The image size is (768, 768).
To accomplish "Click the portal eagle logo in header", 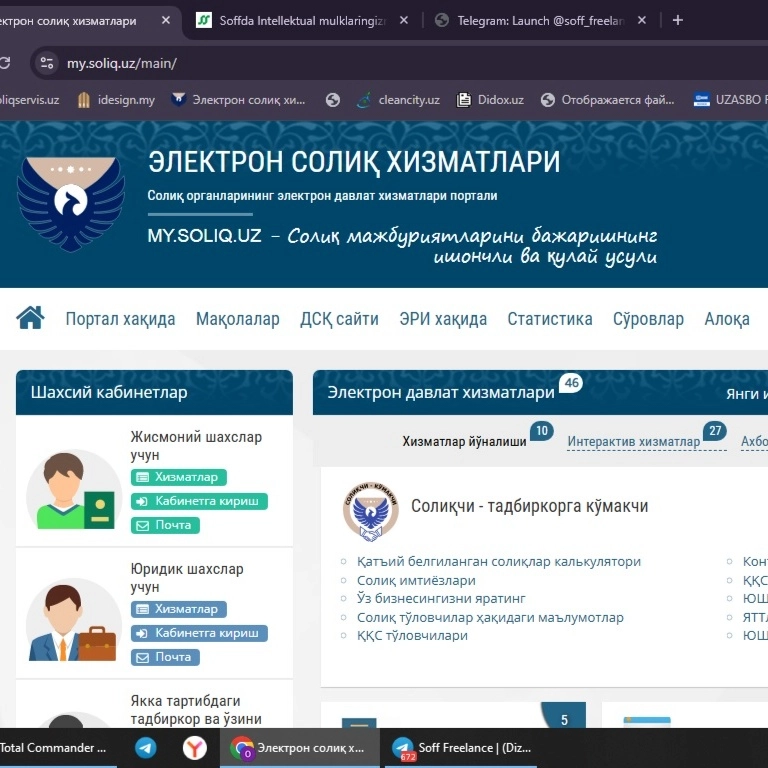I will 71,202.
